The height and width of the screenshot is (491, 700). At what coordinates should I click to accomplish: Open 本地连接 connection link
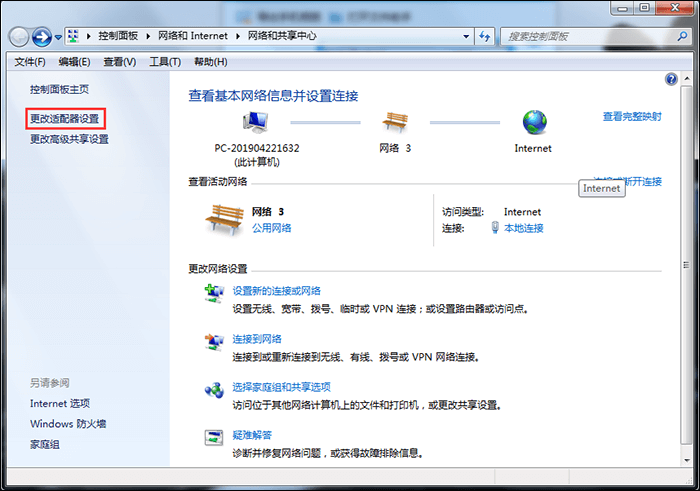tap(524, 228)
